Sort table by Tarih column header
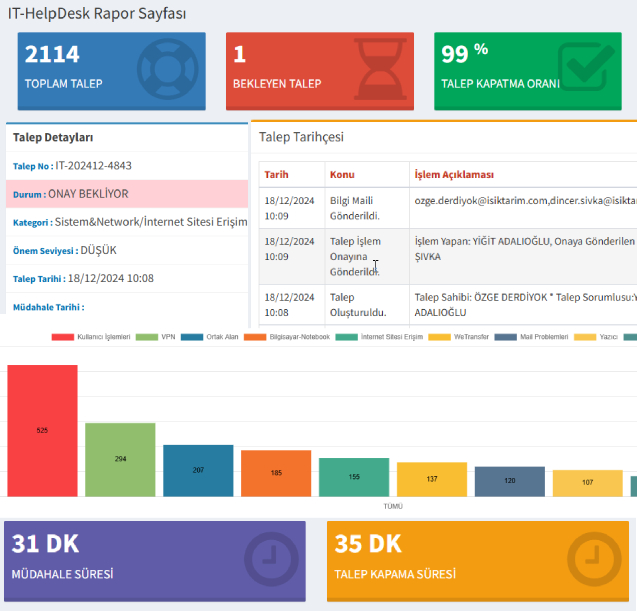Viewport: 637px width, 611px height. (276, 175)
